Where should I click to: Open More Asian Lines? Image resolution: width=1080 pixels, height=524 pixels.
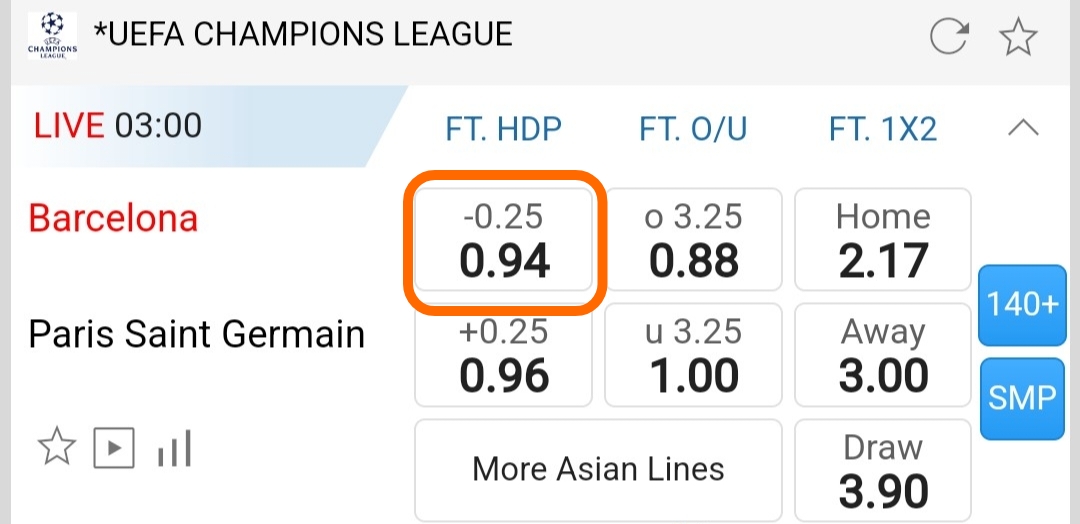598,469
